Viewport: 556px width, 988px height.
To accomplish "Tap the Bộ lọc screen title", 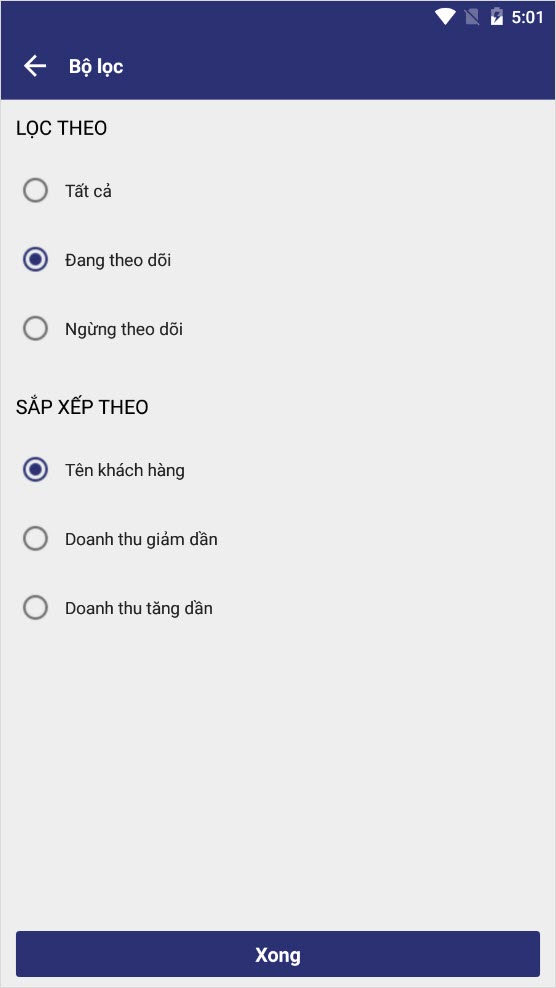I will click(x=96, y=67).
